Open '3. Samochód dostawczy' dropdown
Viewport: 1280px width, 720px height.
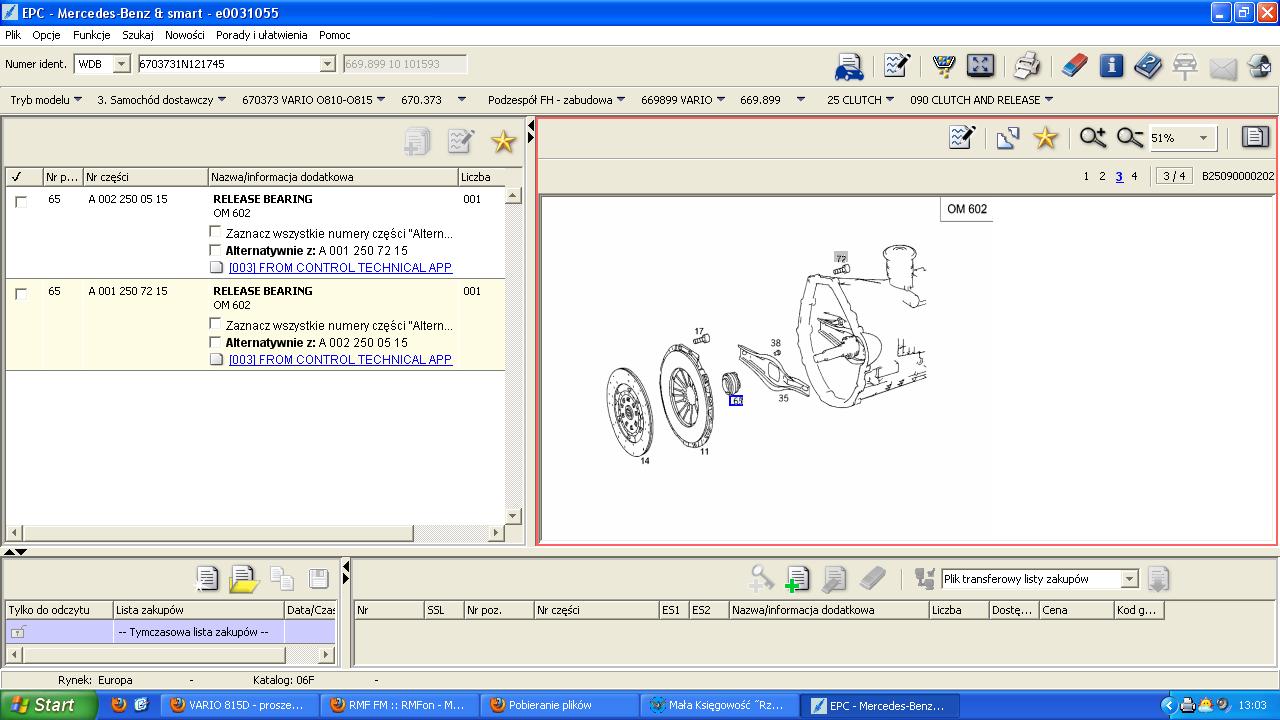tap(162, 100)
